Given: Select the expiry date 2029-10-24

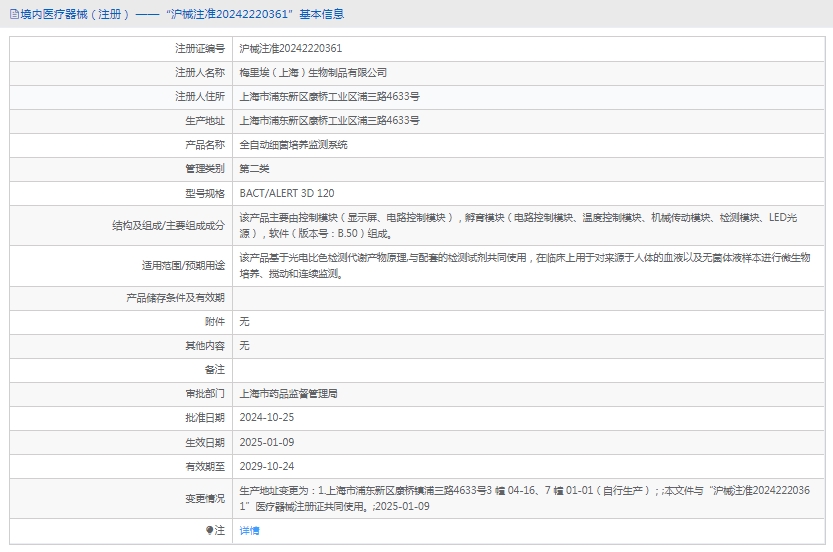Looking at the screenshot, I should pyautogui.click(x=266, y=466).
